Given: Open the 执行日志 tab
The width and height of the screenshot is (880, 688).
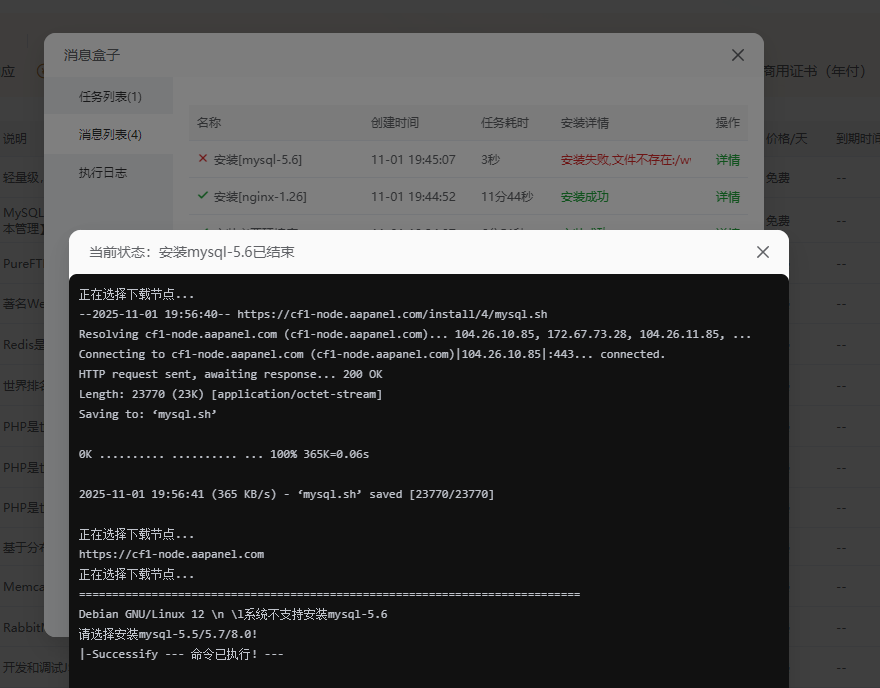Looking at the screenshot, I should (109, 172).
